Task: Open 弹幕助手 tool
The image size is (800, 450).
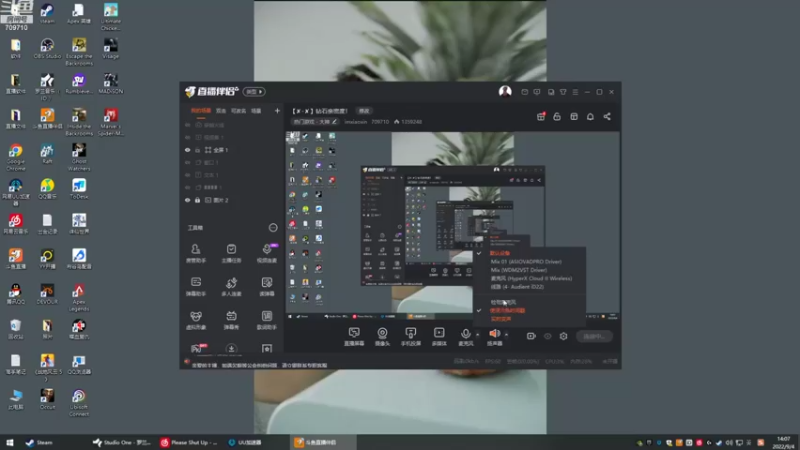Action: (195, 287)
